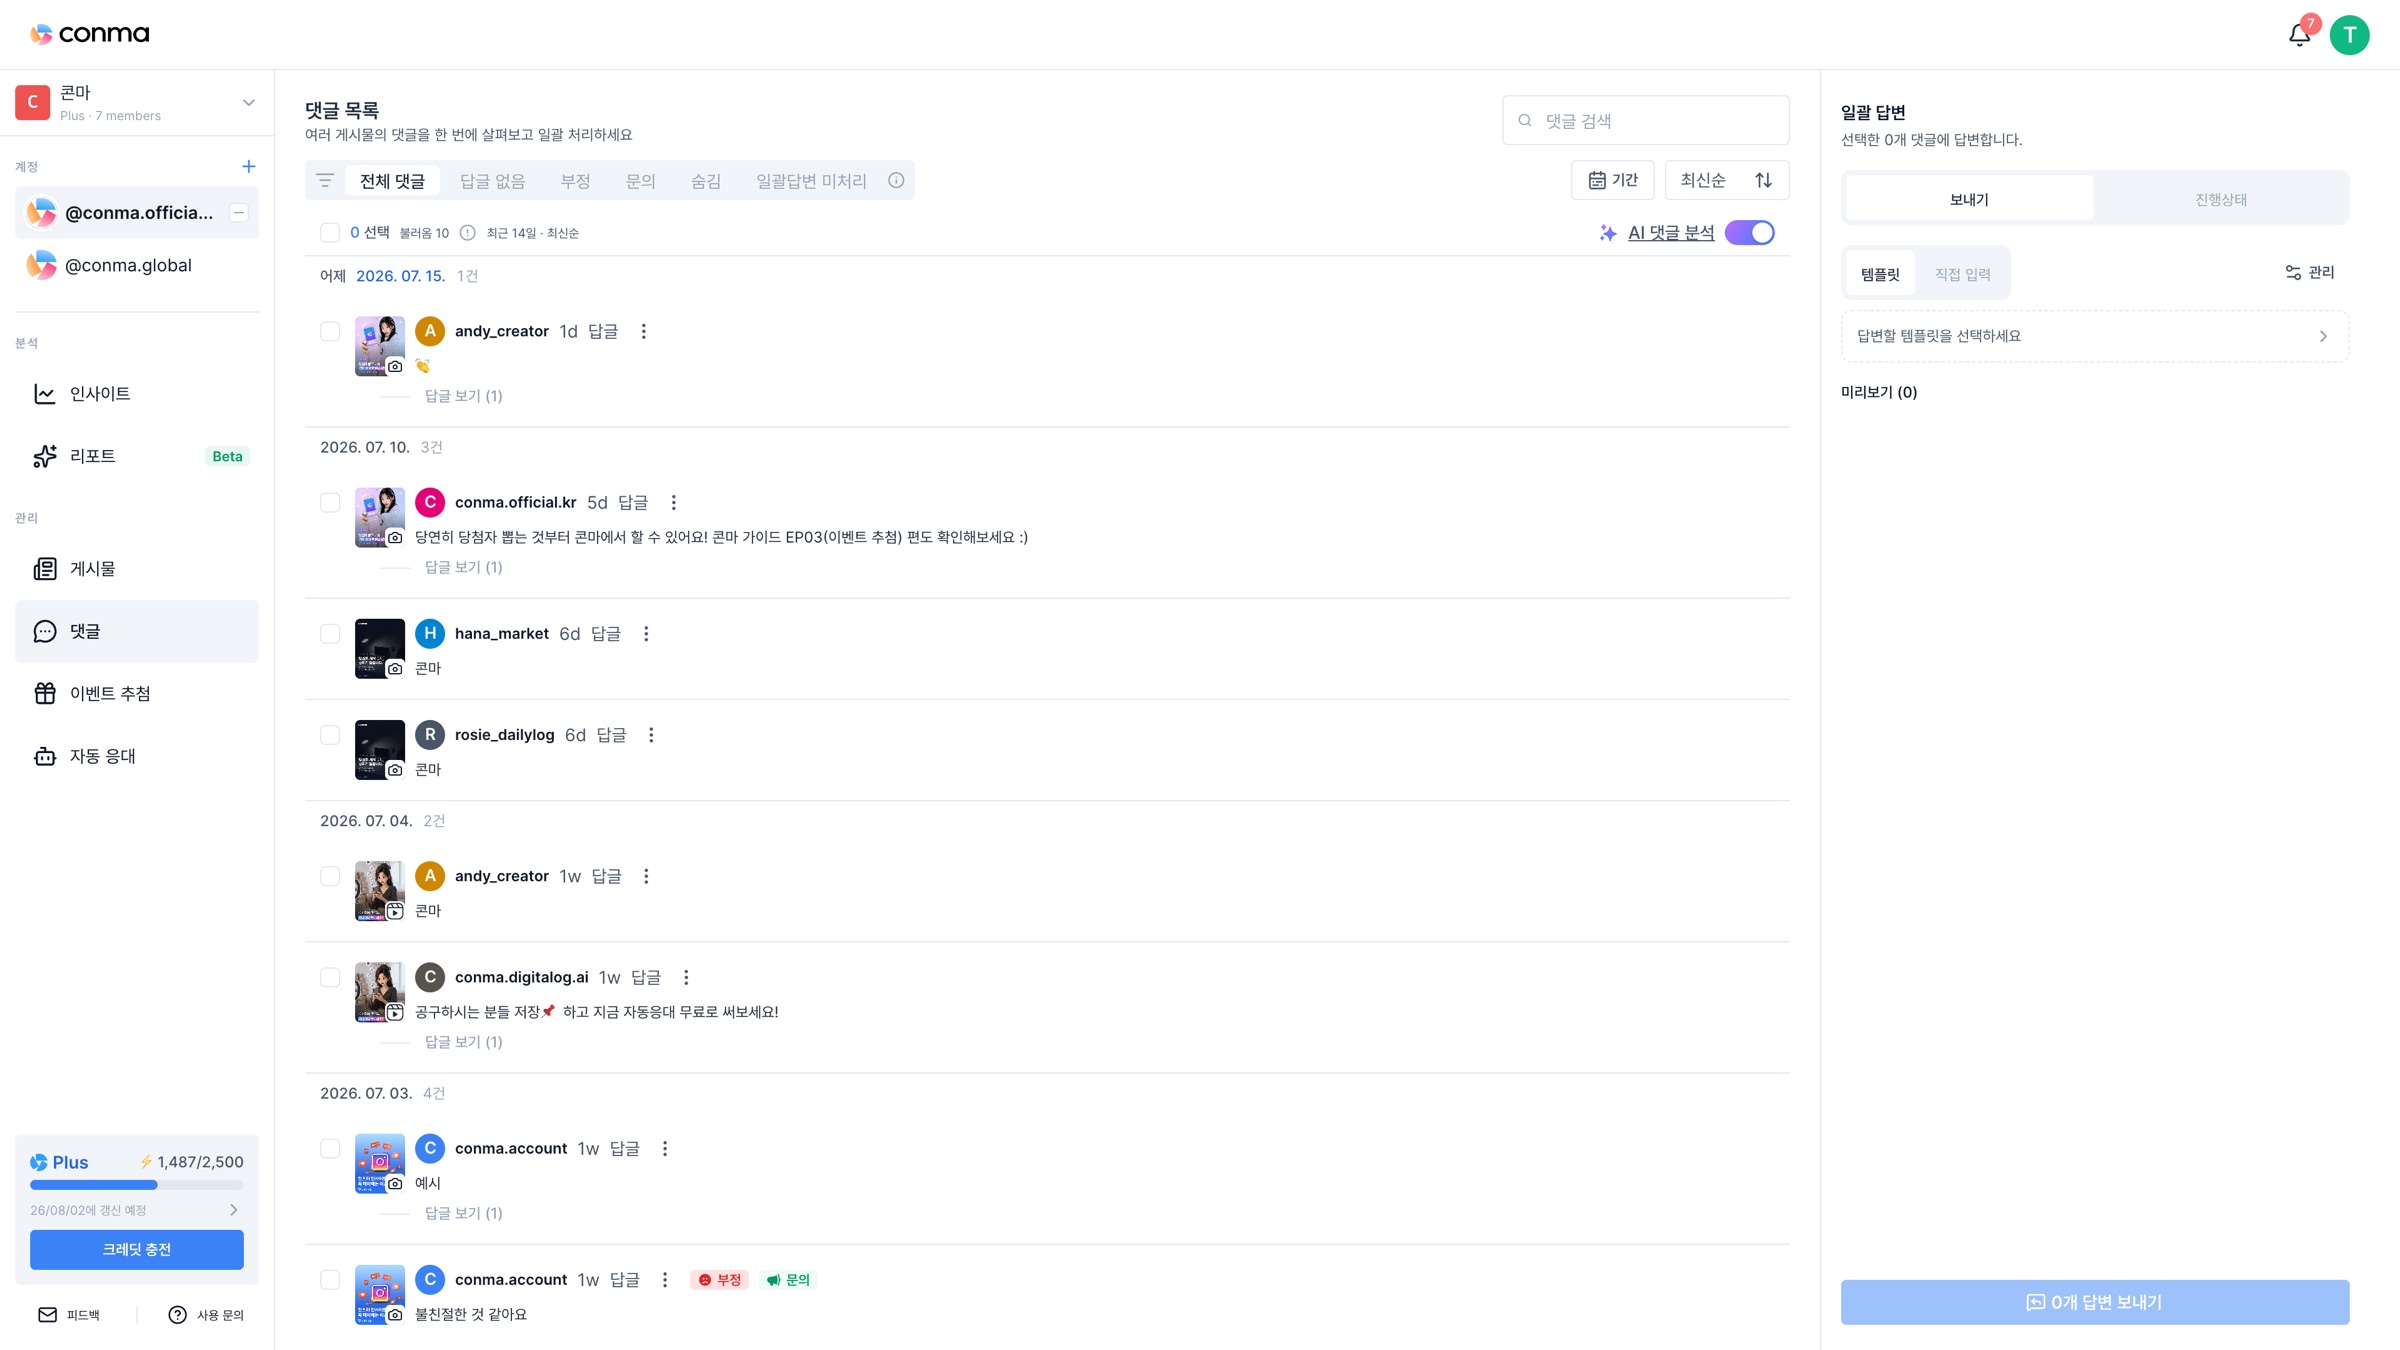Click the Plus credit usage progress bar

[137, 1185]
